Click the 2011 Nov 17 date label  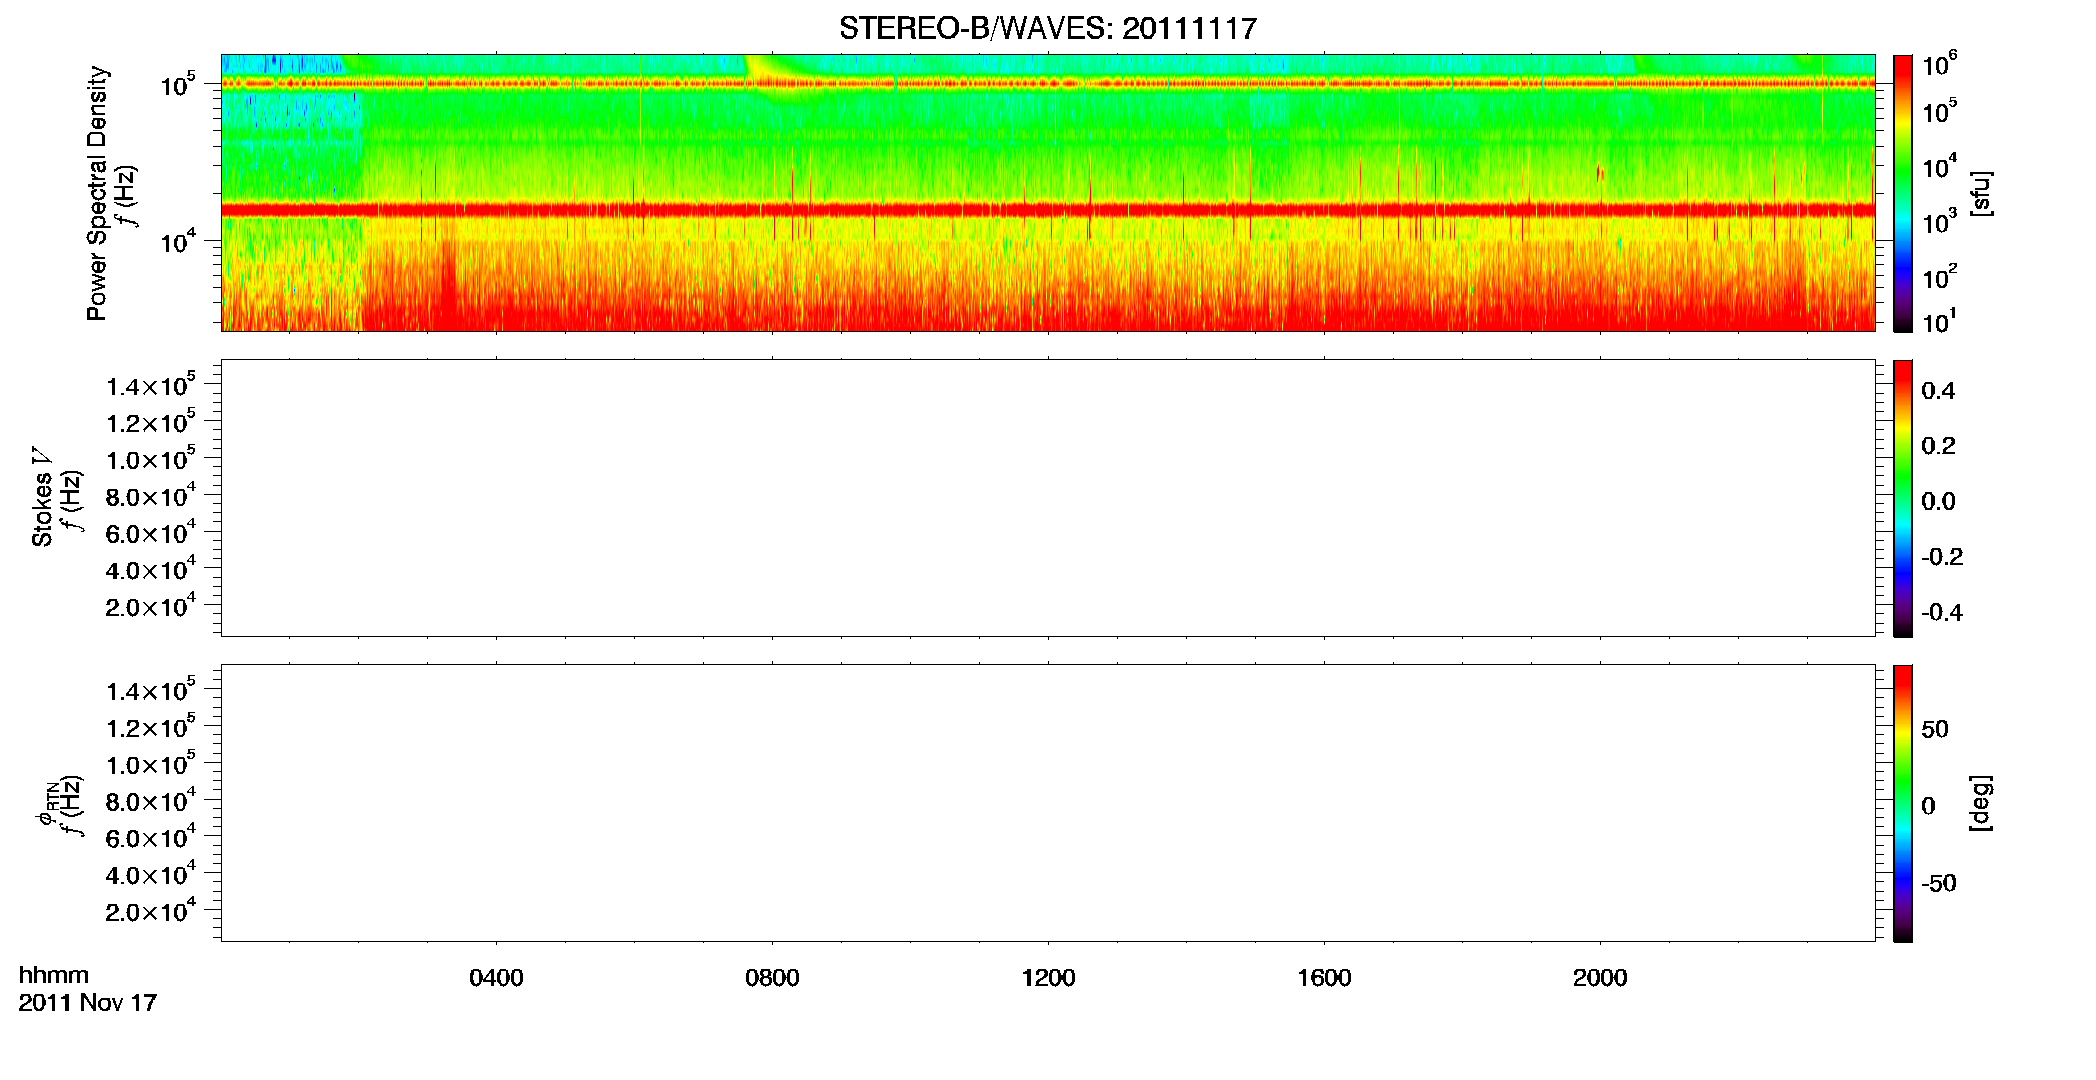click(88, 1003)
